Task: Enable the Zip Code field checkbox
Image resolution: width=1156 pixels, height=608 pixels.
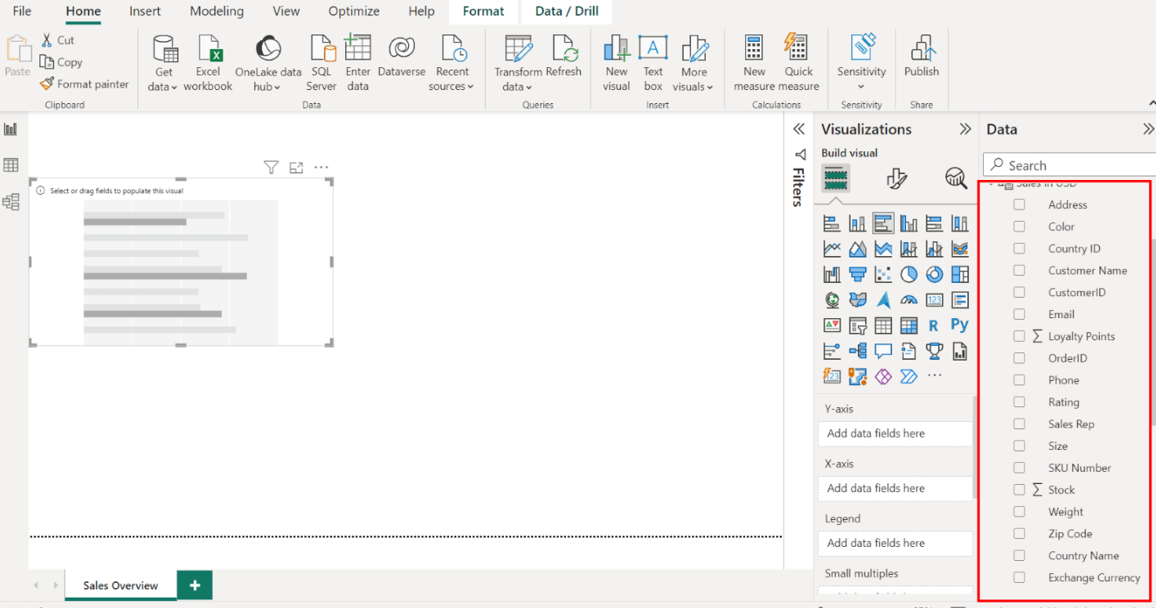Action: (x=1019, y=534)
